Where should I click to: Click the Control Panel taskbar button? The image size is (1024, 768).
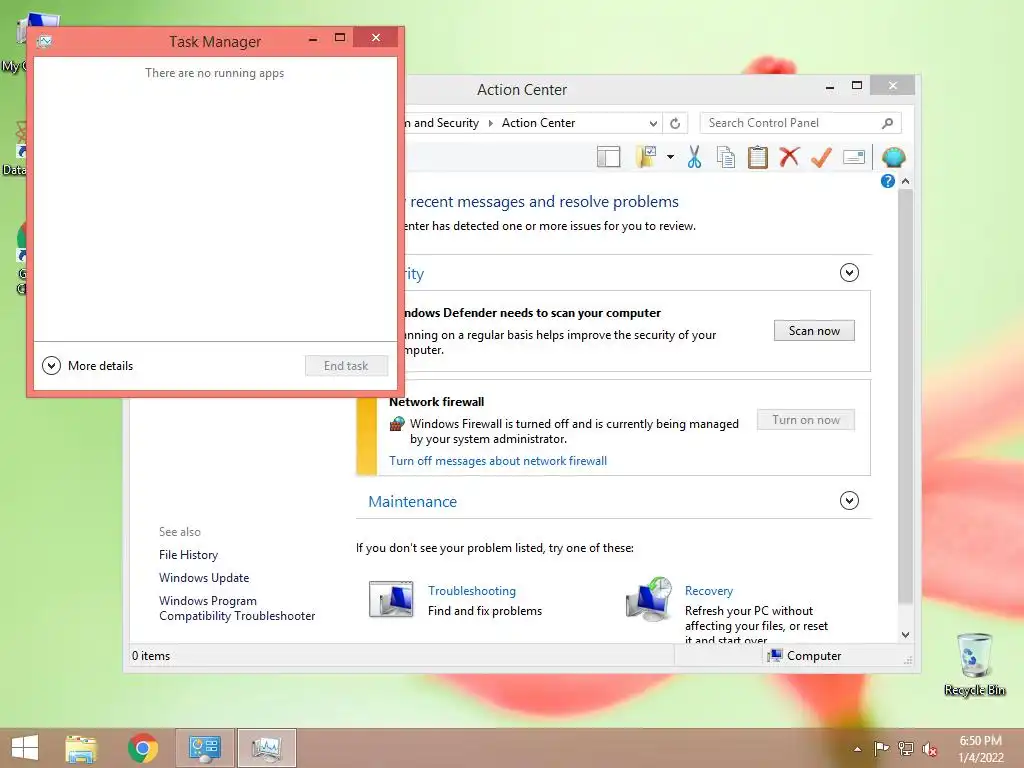(205, 748)
